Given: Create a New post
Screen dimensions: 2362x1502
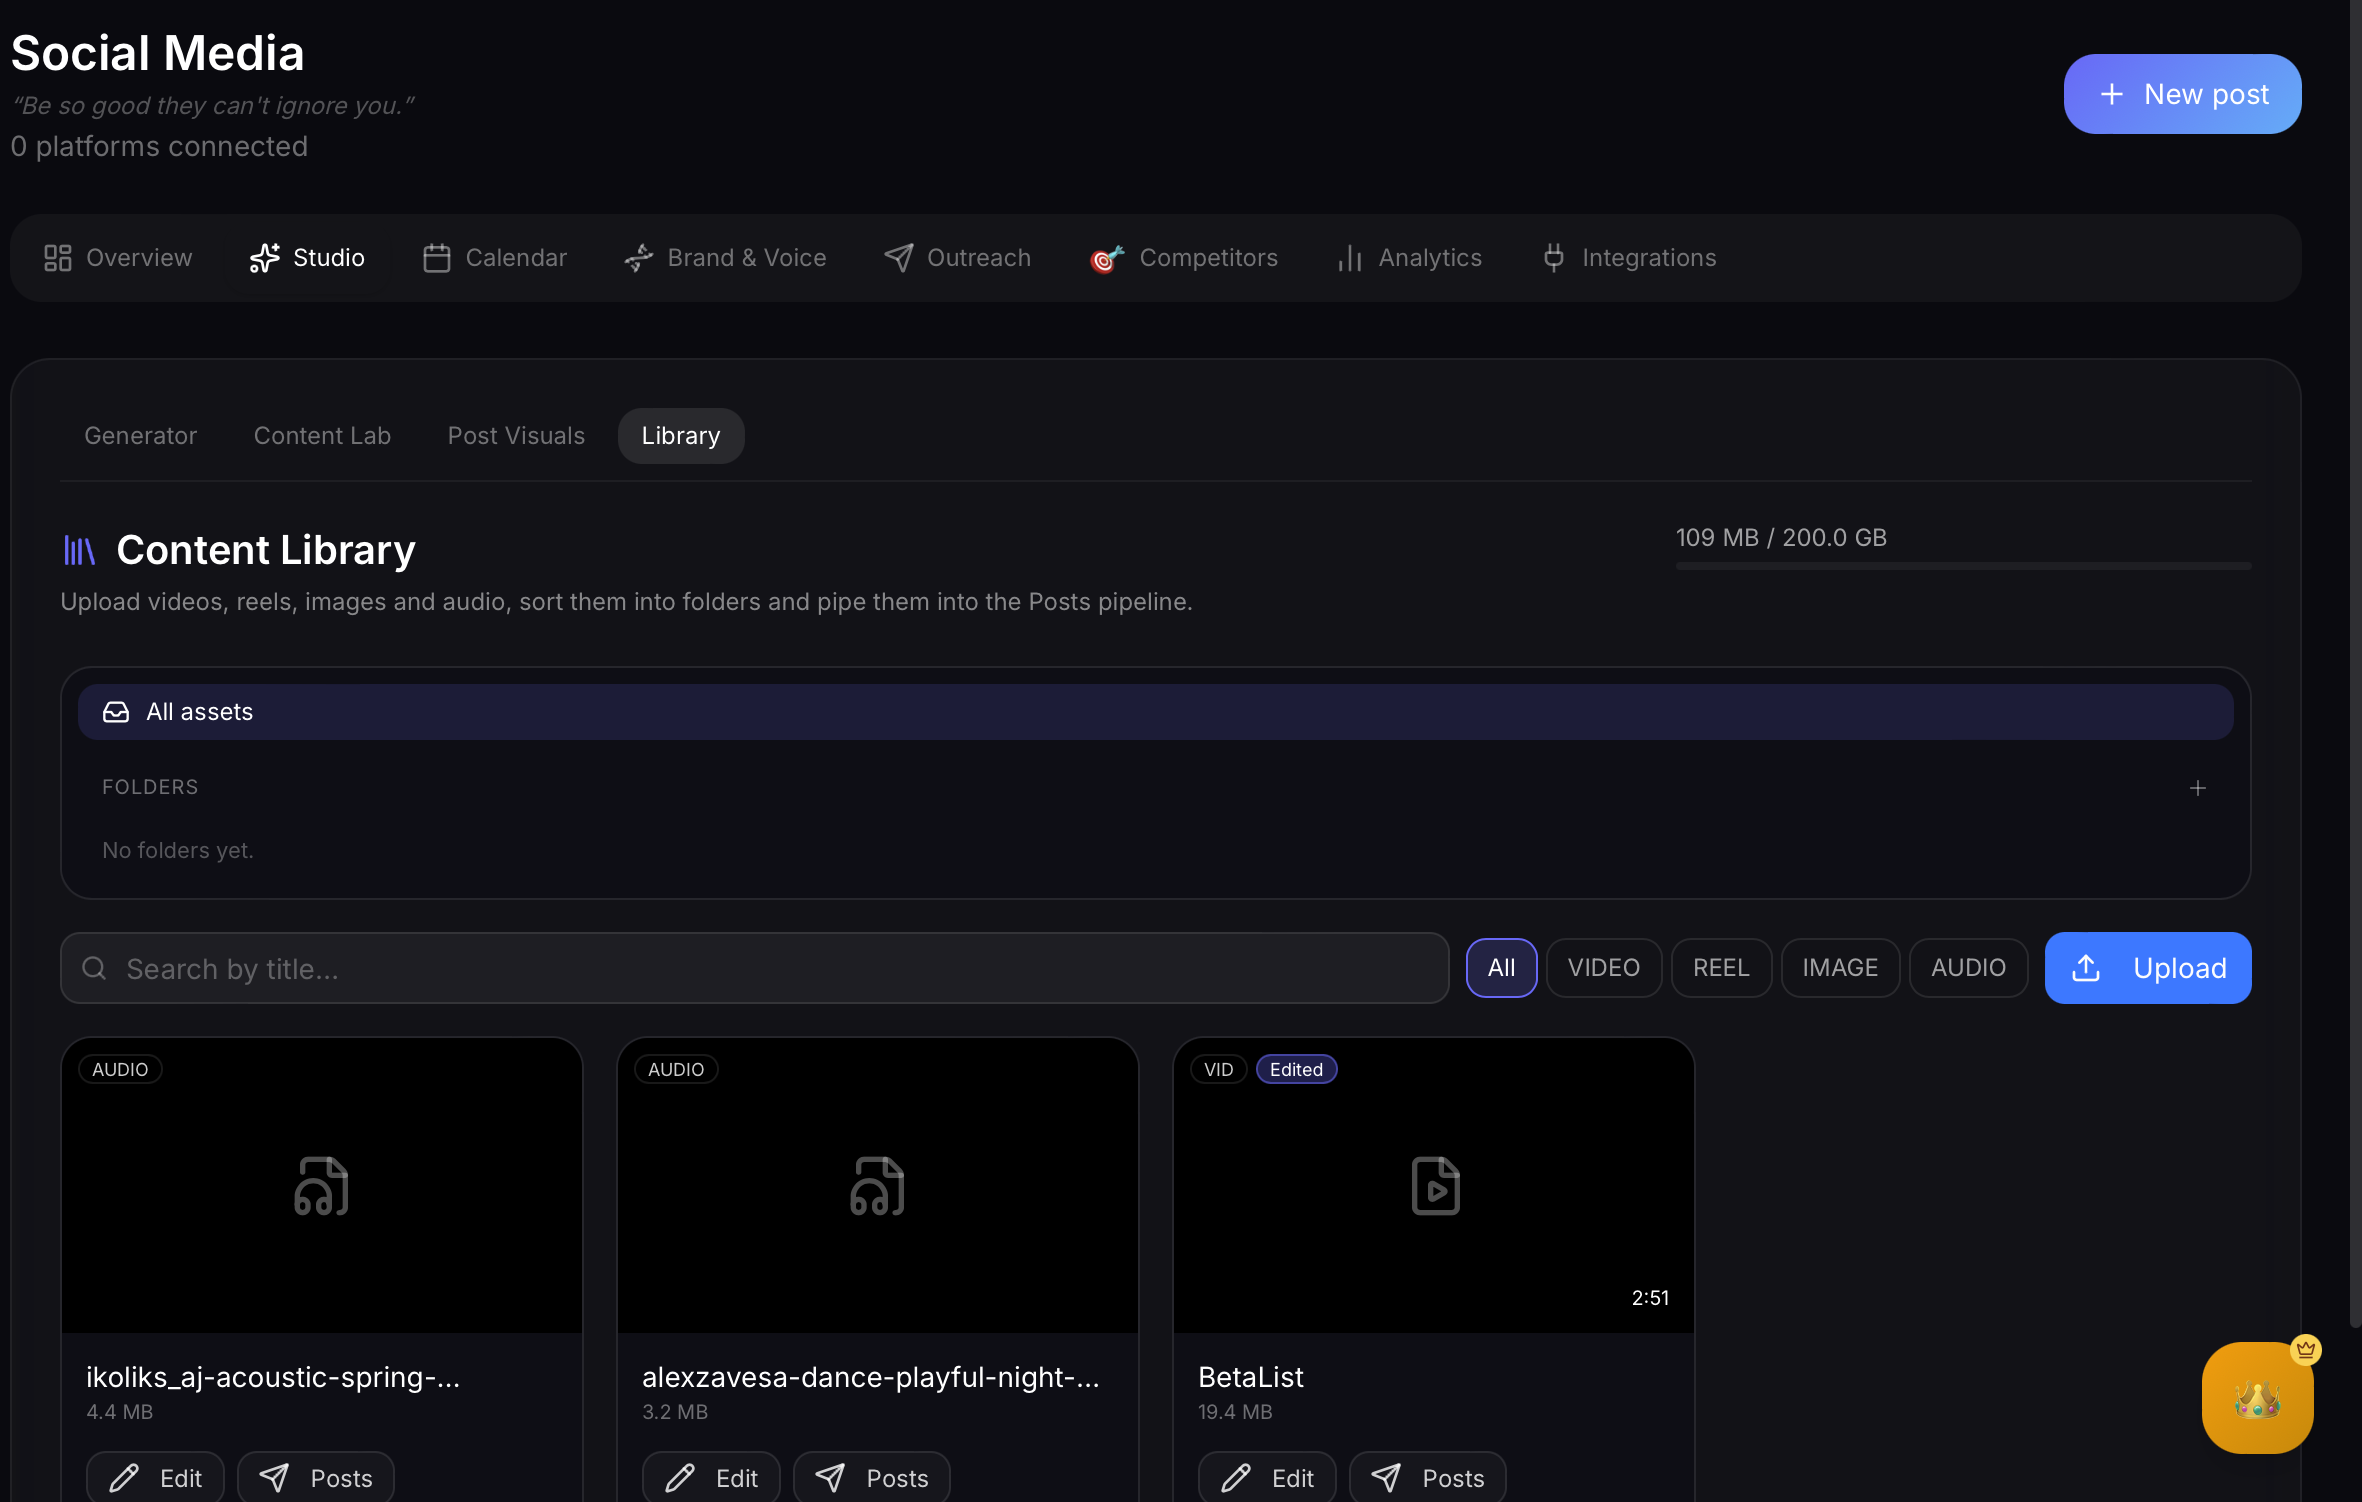Looking at the screenshot, I should tap(2182, 94).
